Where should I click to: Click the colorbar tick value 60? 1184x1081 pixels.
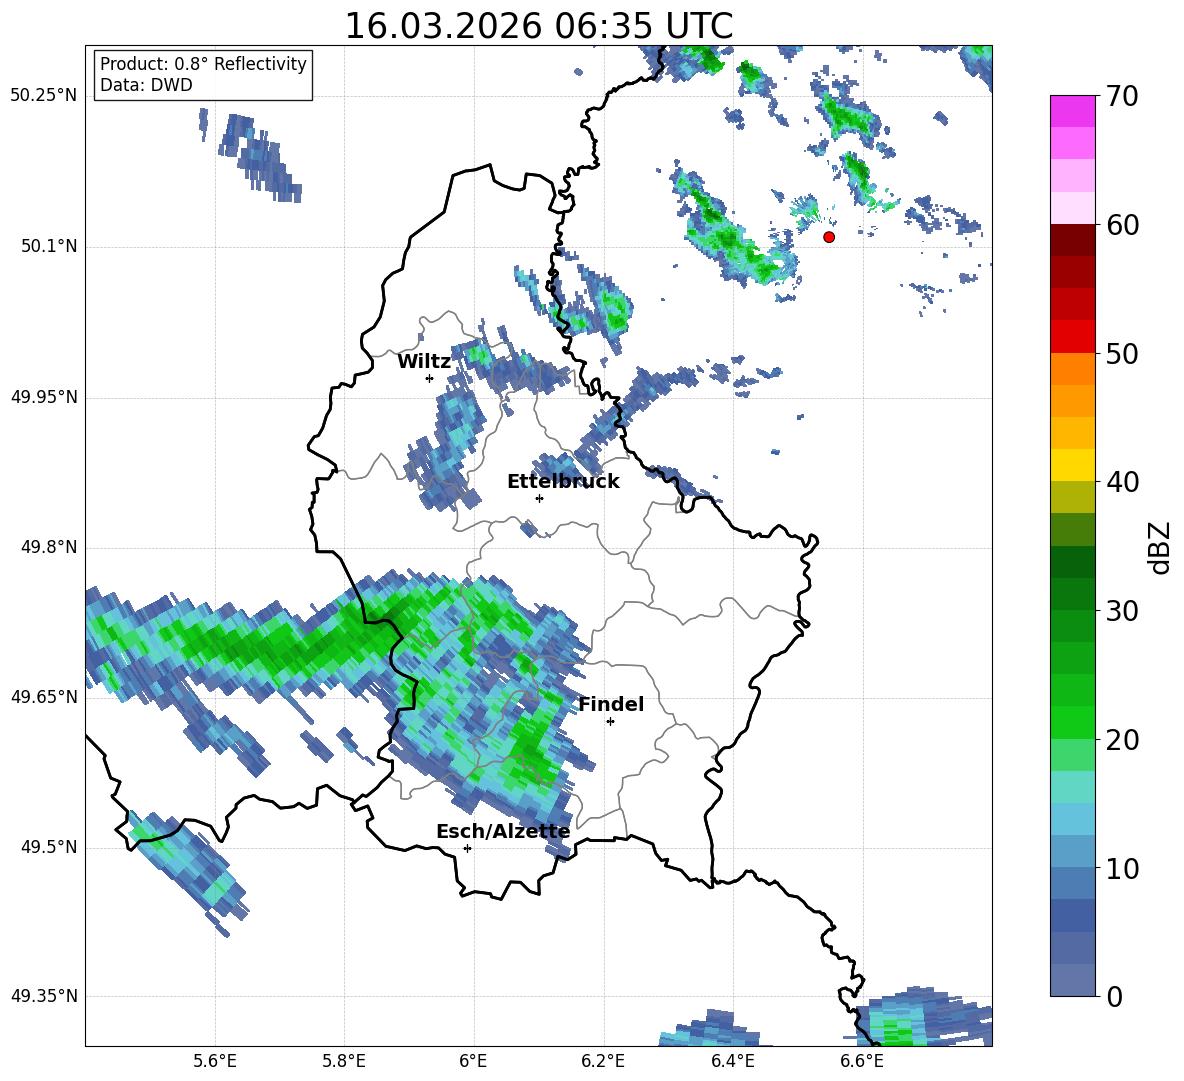[x=1122, y=225]
